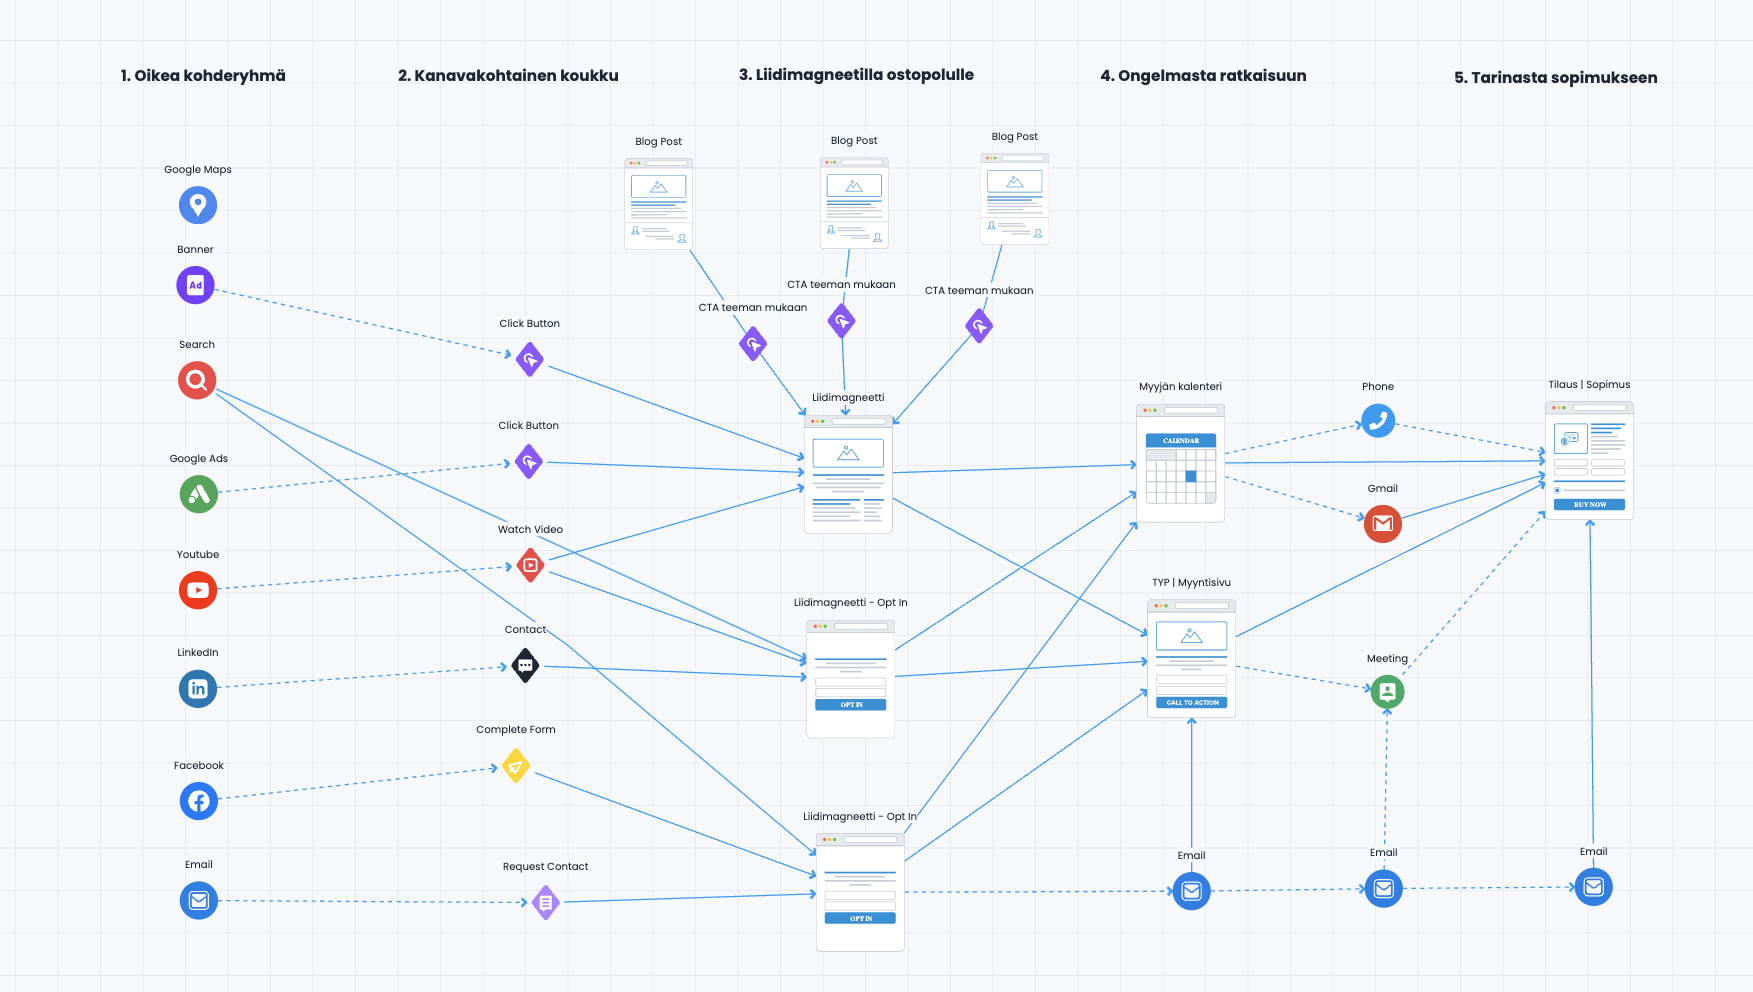Screen dimensions: 1753x992
Task: Click the purple Banner Ad icon
Action: tap(196, 285)
